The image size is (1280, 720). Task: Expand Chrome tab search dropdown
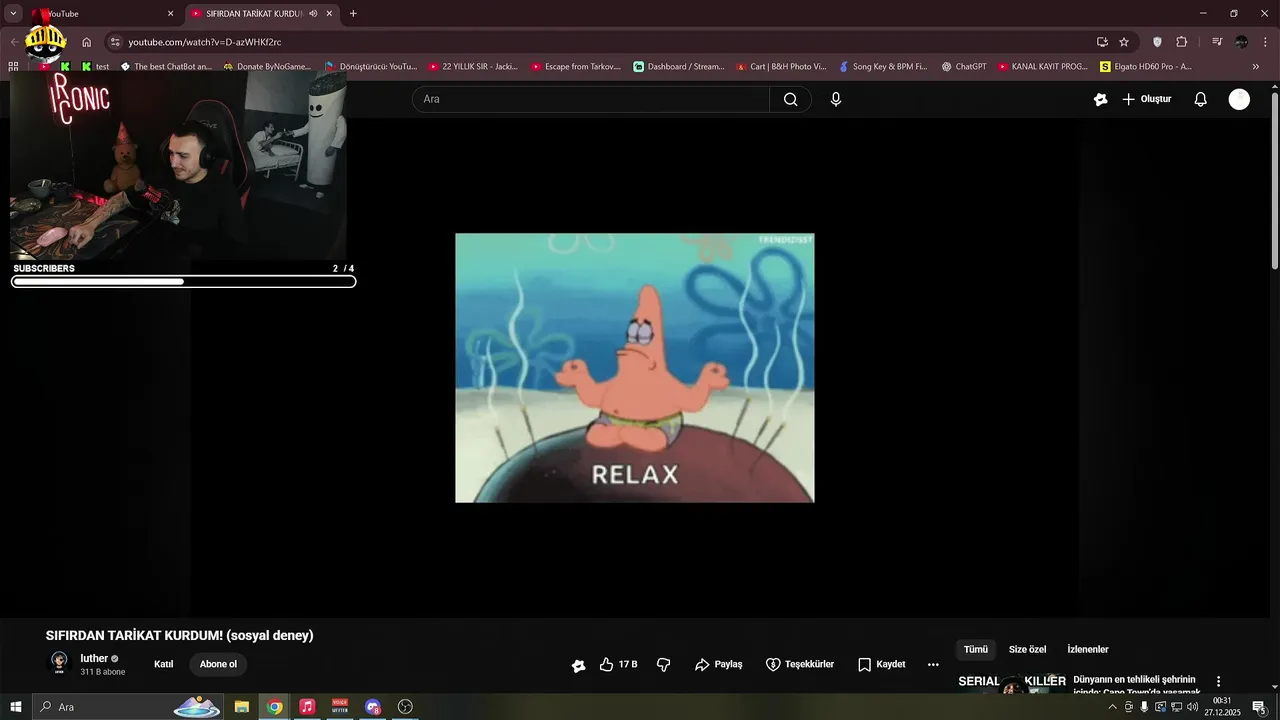click(14, 14)
